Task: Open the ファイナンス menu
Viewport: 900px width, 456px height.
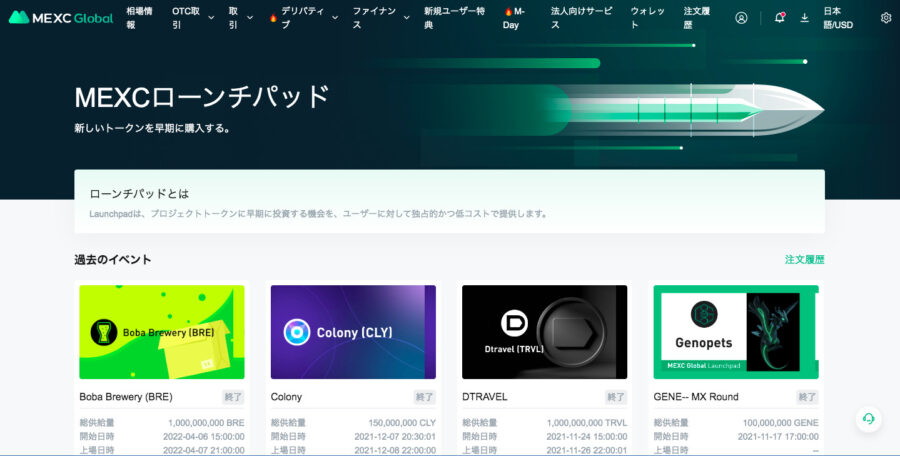Action: pos(374,18)
